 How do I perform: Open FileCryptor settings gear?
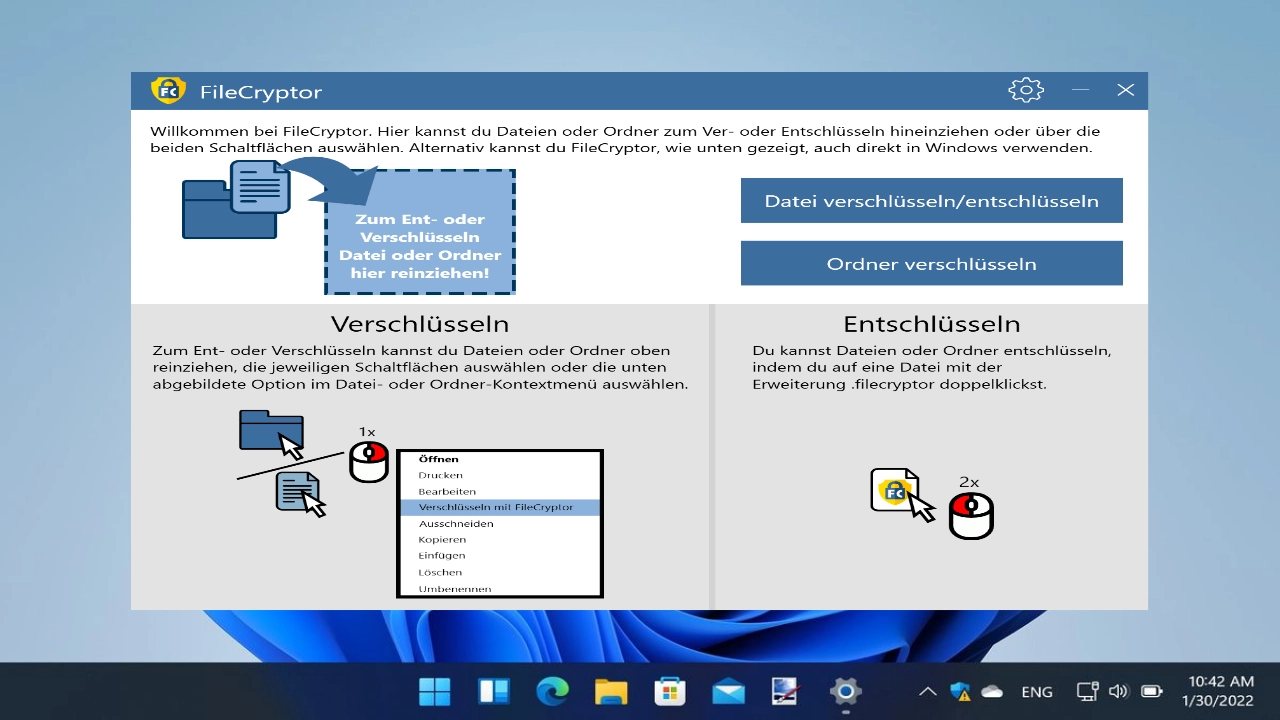click(1026, 90)
